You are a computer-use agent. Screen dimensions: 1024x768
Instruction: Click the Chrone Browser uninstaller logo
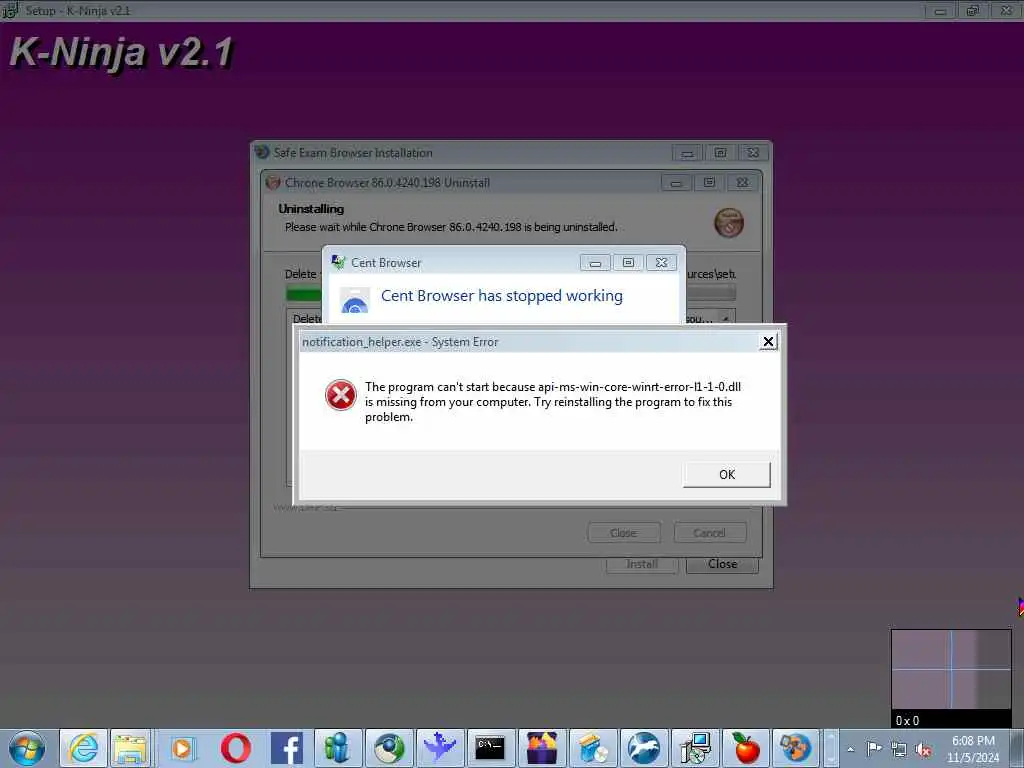[729, 223]
